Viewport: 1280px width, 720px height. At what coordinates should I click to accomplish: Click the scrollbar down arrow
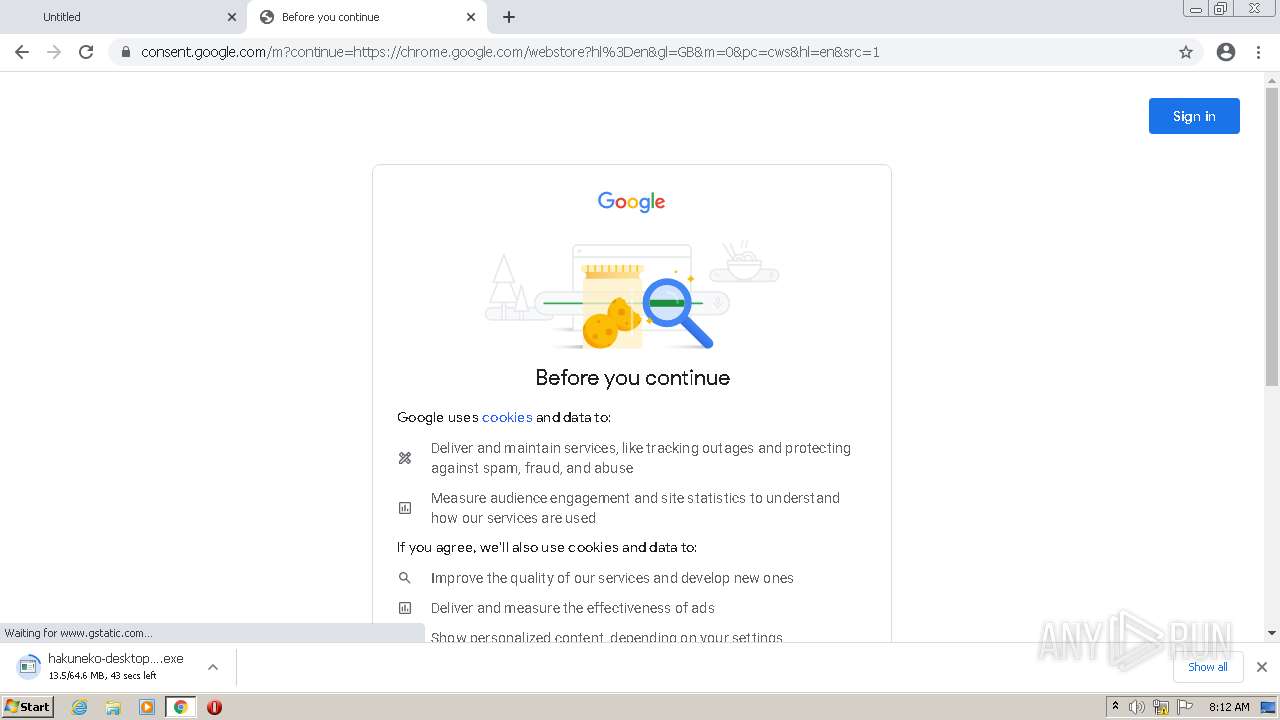(x=1272, y=633)
